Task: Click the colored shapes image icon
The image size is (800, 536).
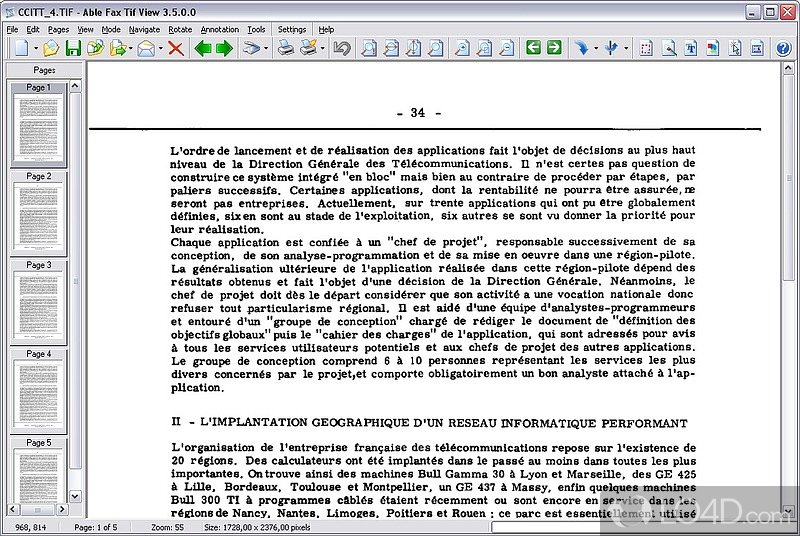Action: [x=713, y=48]
